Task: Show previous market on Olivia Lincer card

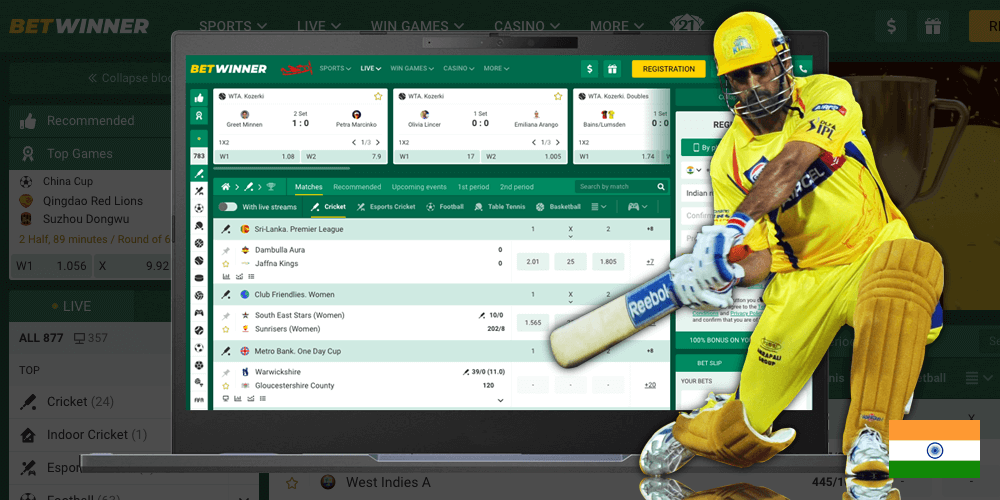Action: pos(534,142)
